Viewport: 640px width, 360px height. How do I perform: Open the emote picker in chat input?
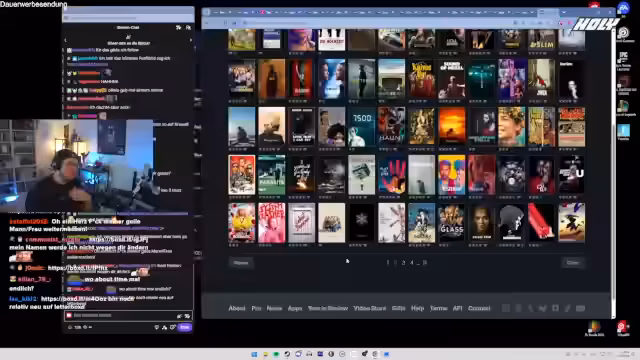[x=187, y=316]
